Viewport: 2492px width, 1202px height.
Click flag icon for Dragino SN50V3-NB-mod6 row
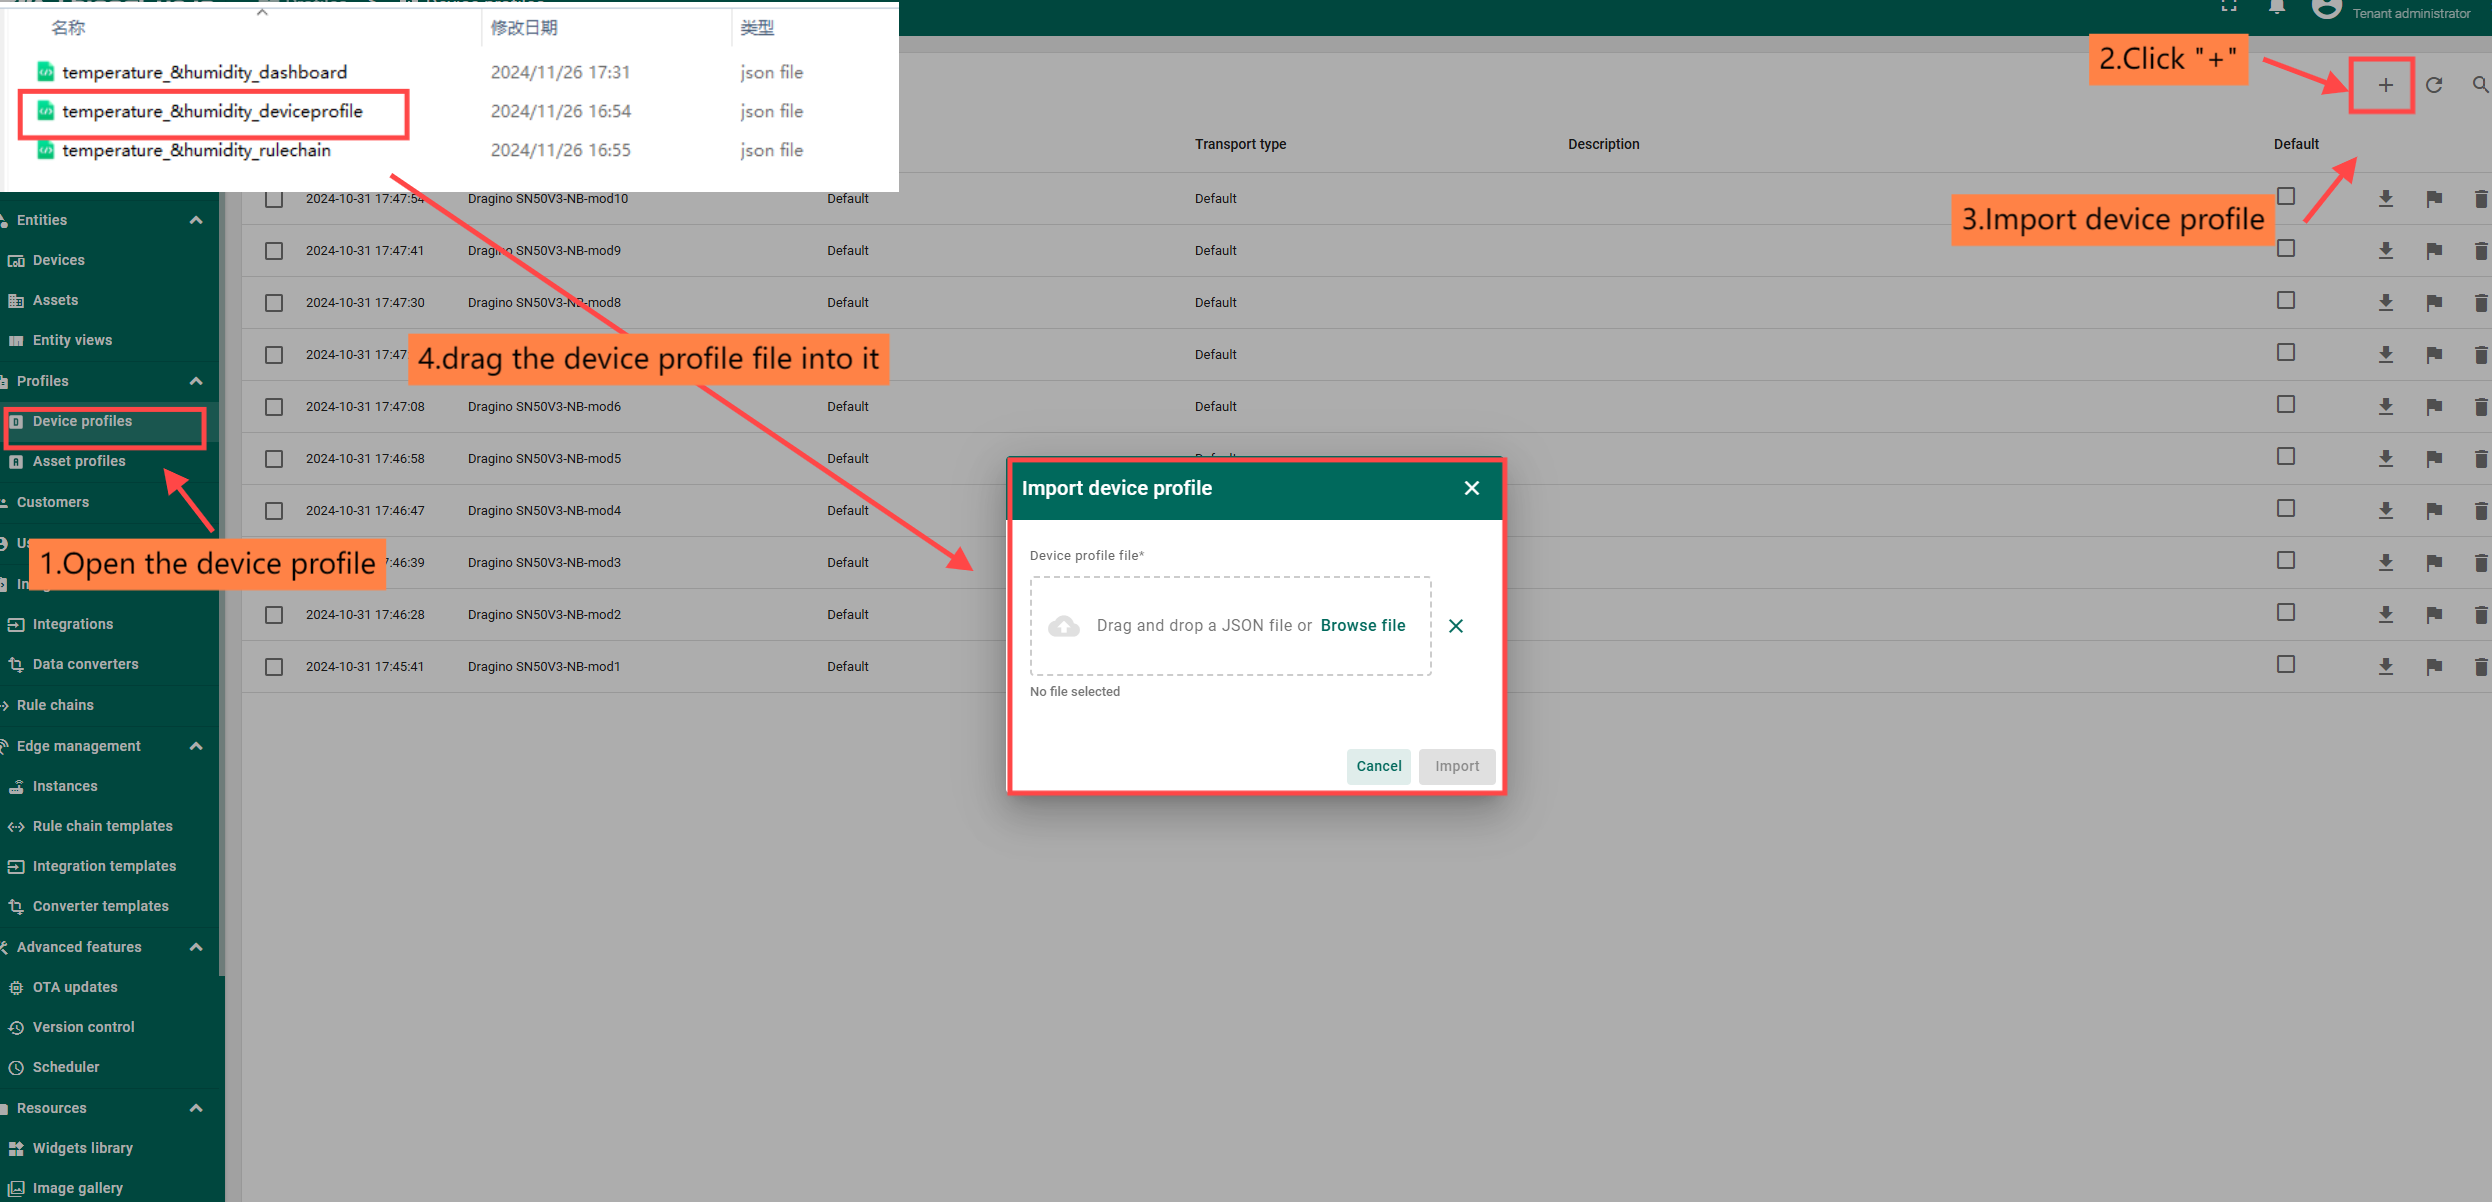(2434, 407)
